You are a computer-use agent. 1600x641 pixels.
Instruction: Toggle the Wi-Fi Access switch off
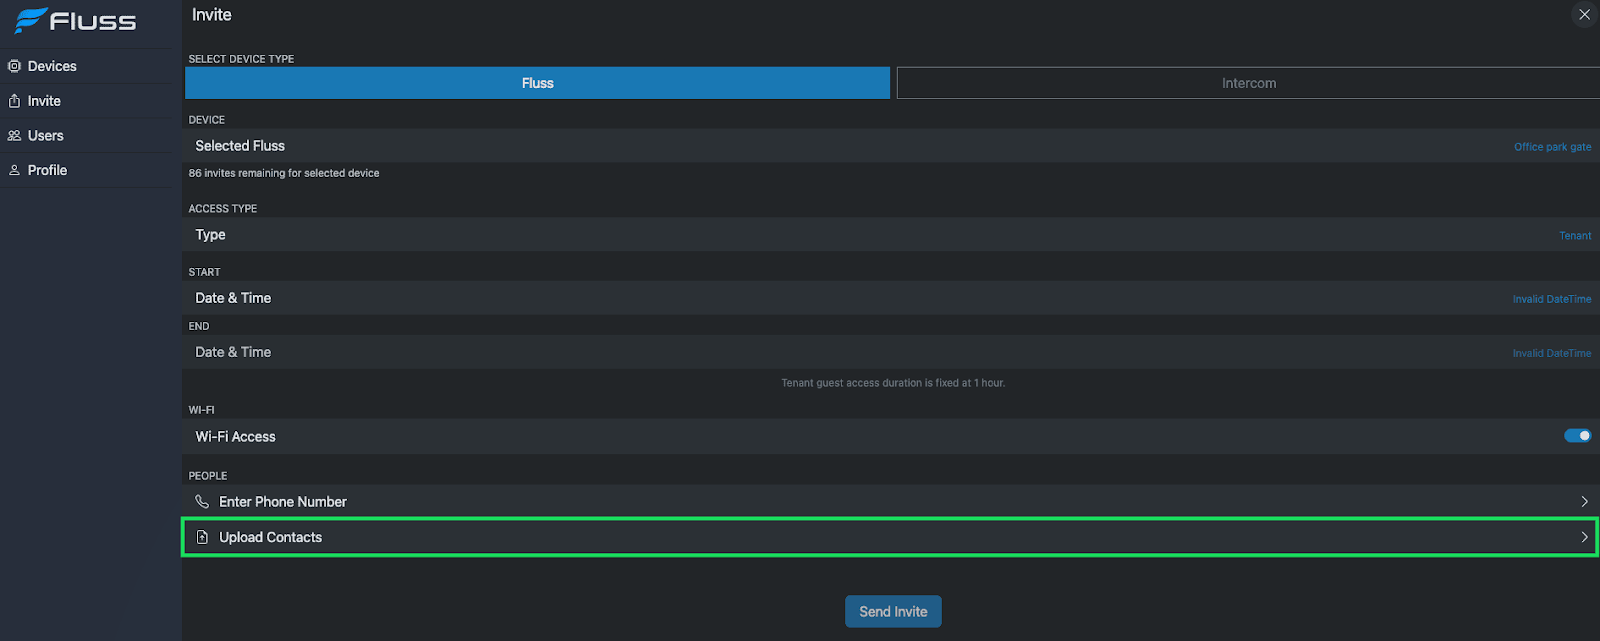point(1577,436)
